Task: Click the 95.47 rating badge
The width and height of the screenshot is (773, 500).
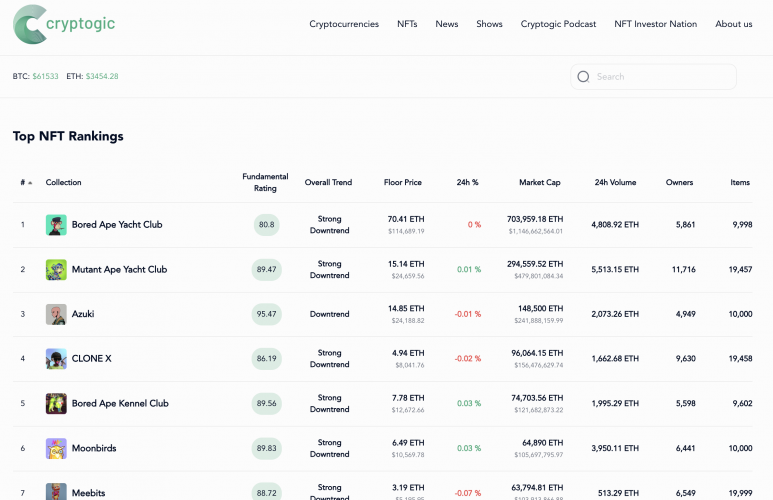Action: point(267,314)
